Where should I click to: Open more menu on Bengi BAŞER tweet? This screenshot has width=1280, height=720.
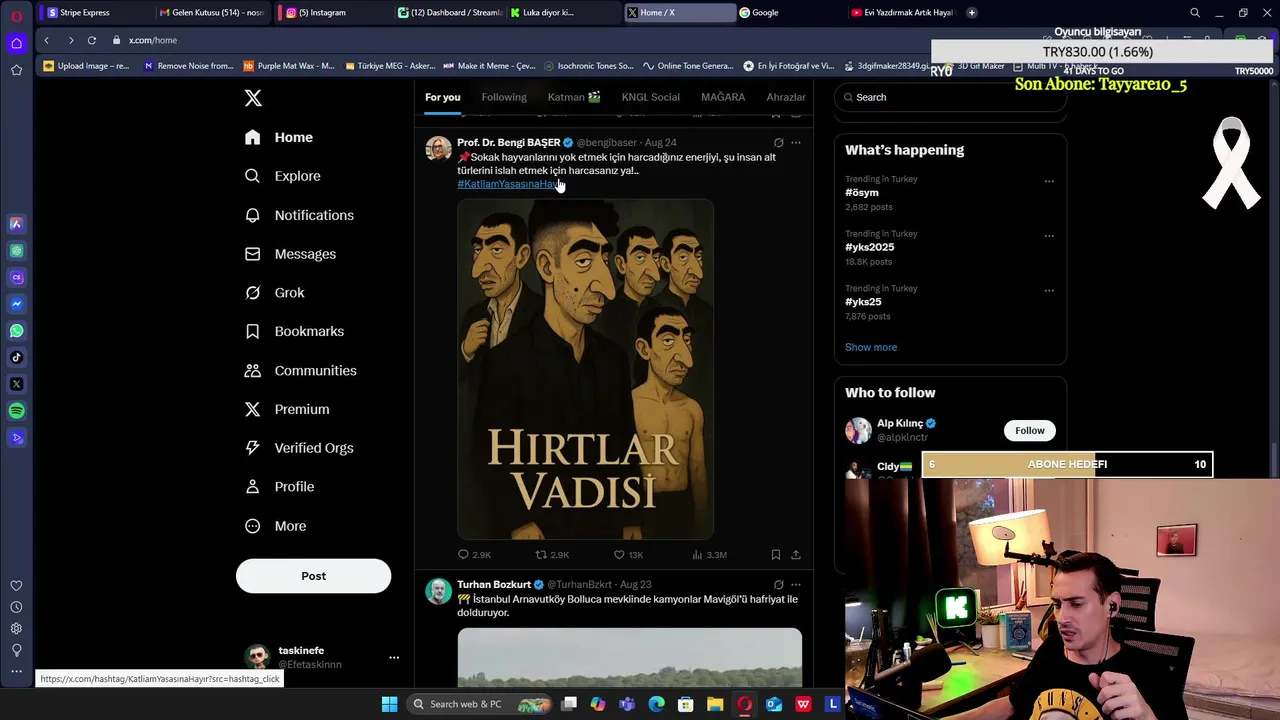pyautogui.click(x=796, y=142)
